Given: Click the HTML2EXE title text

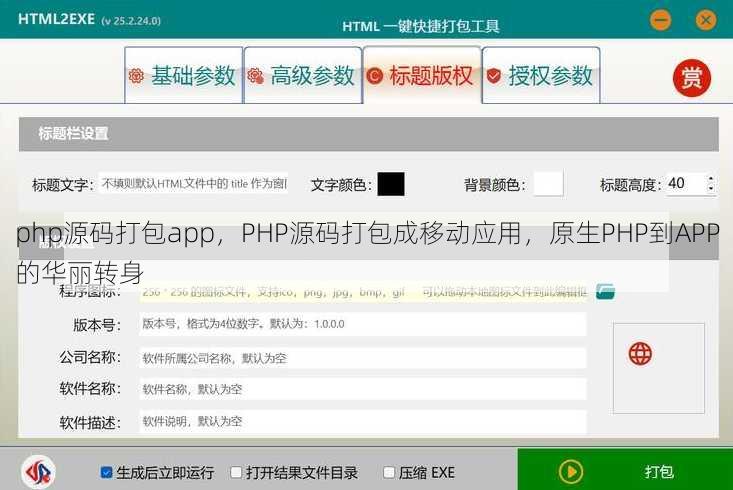Looking at the screenshot, I should pyautogui.click(x=56, y=19).
